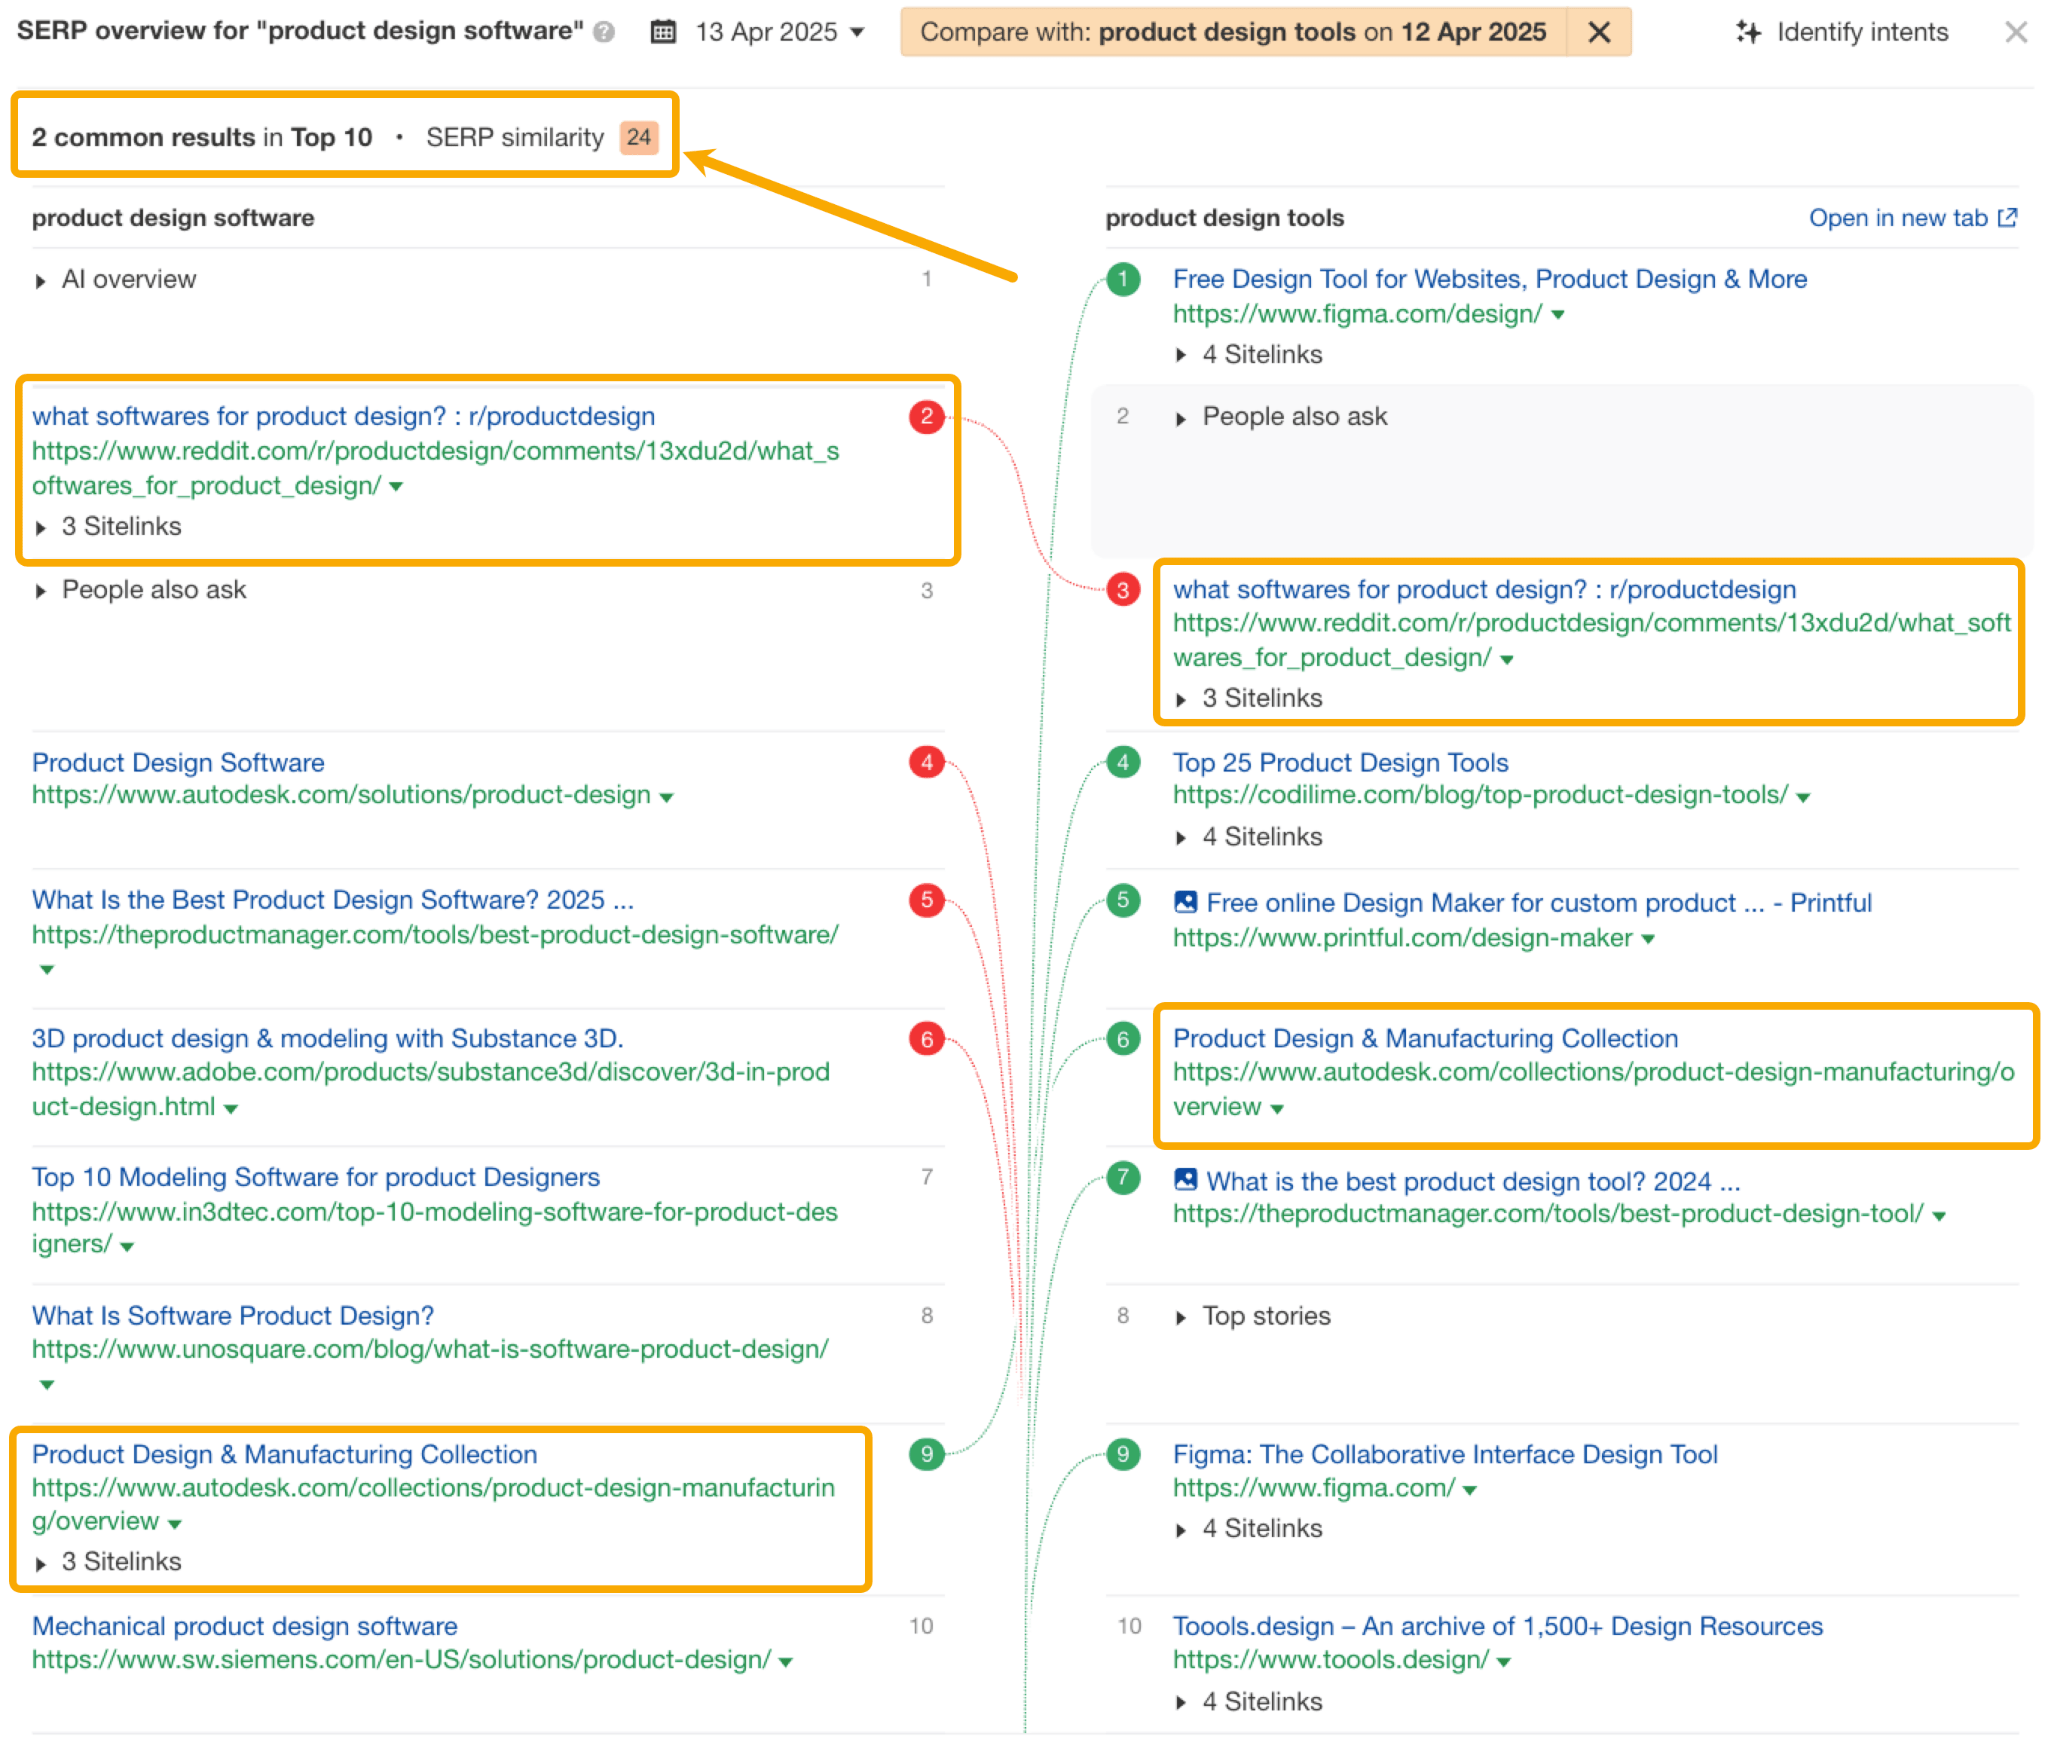Open the Top 25 Product Design Tools link
The image size is (2048, 1756).
click(x=1340, y=762)
